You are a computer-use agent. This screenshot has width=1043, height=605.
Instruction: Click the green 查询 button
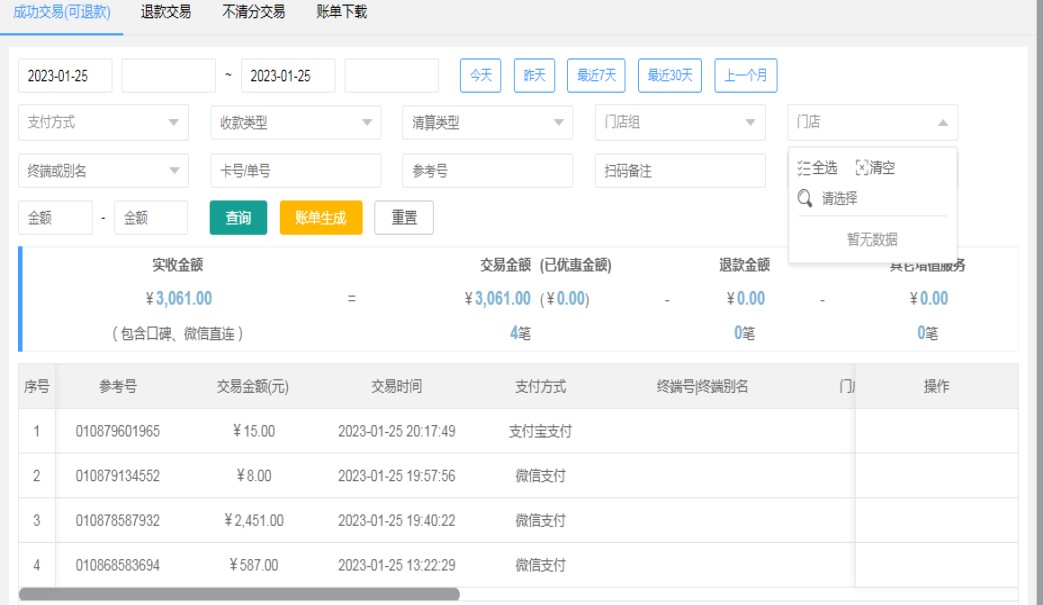pyautogui.click(x=238, y=218)
